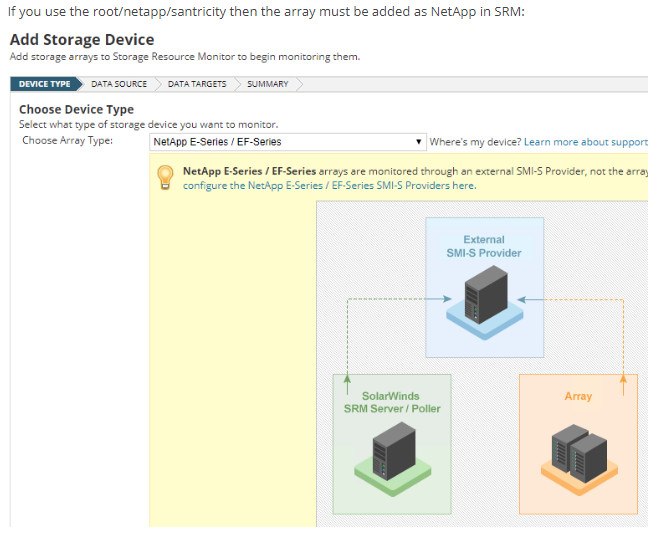Go to the SUMMARY step
This screenshot has width=668, height=540.
pyautogui.click(x=268, y=84)
